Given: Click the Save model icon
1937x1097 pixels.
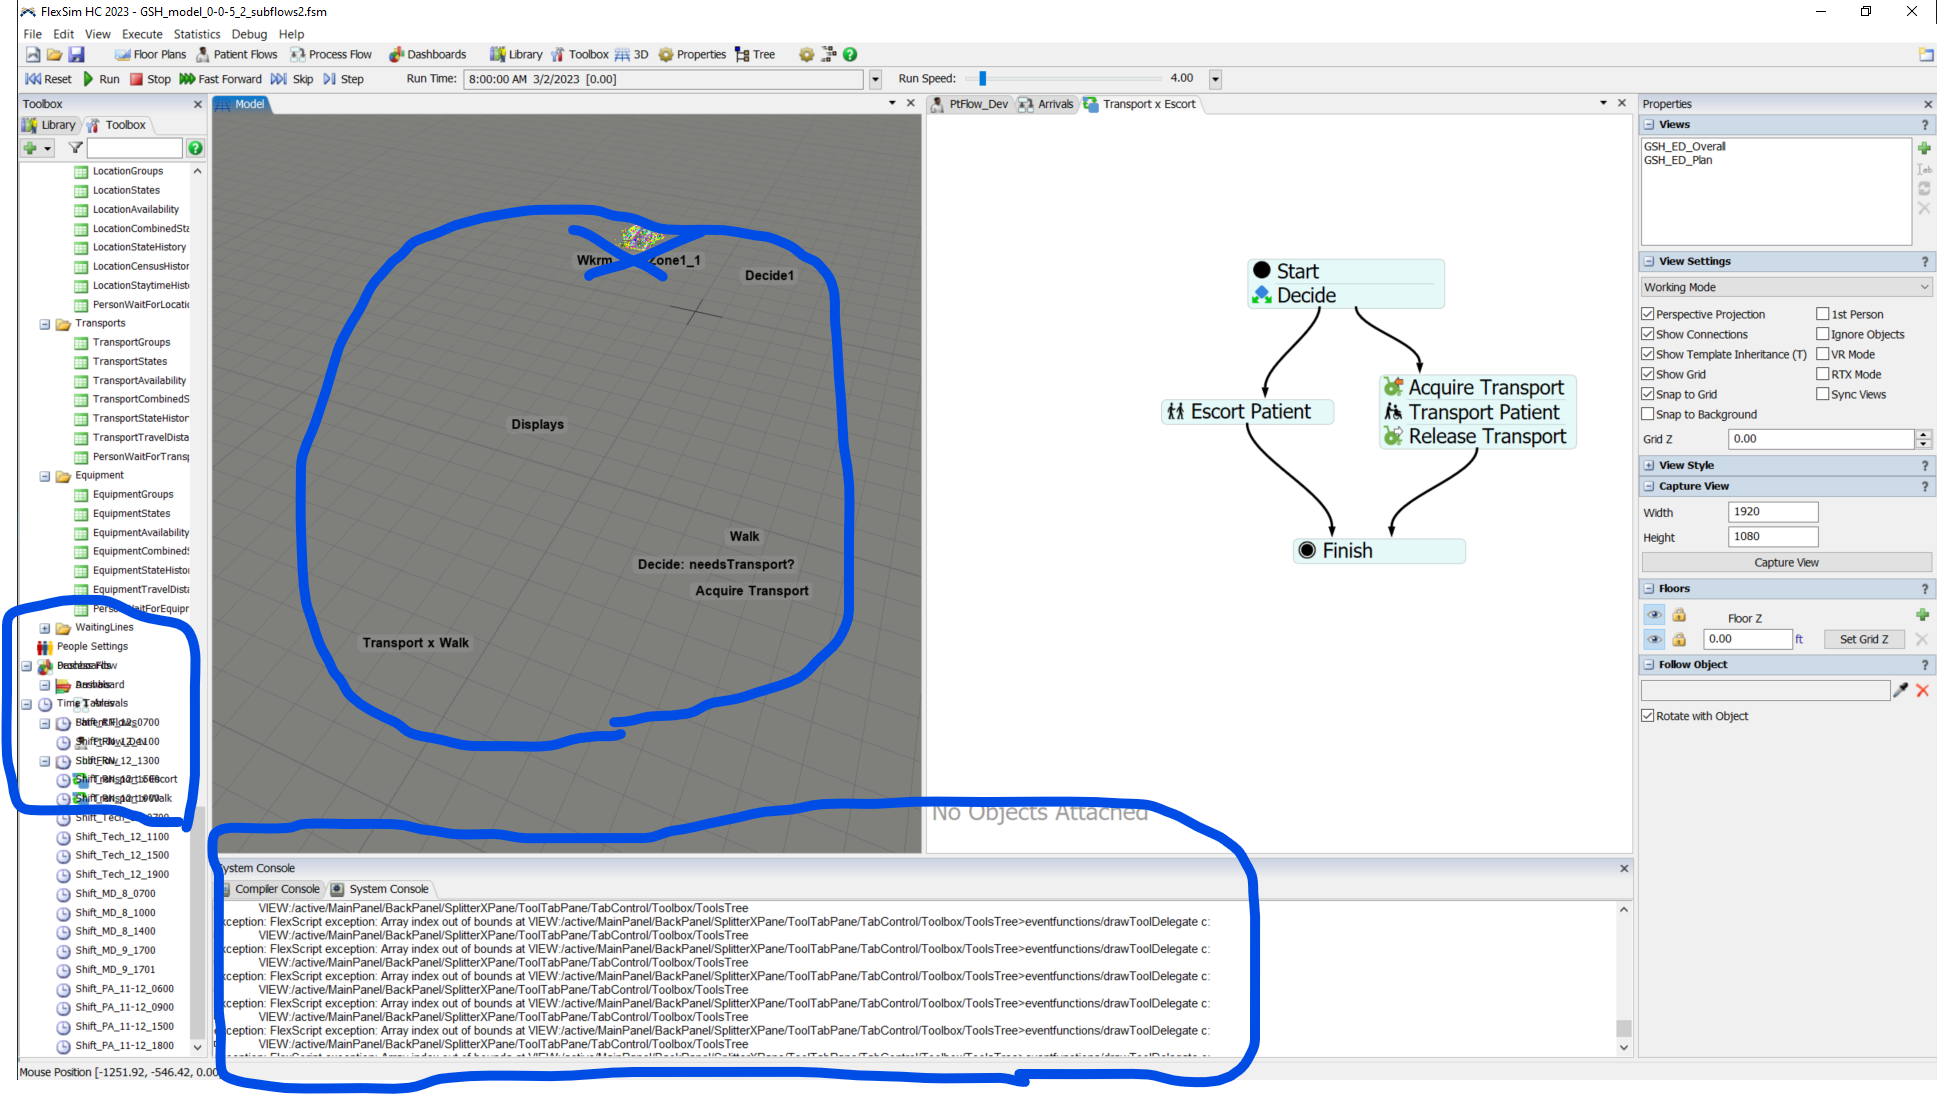Looking at the screenshot, I should 76,54.
